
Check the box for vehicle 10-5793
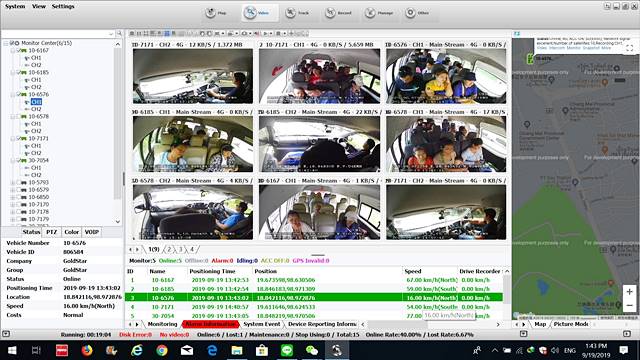[18, 182]
